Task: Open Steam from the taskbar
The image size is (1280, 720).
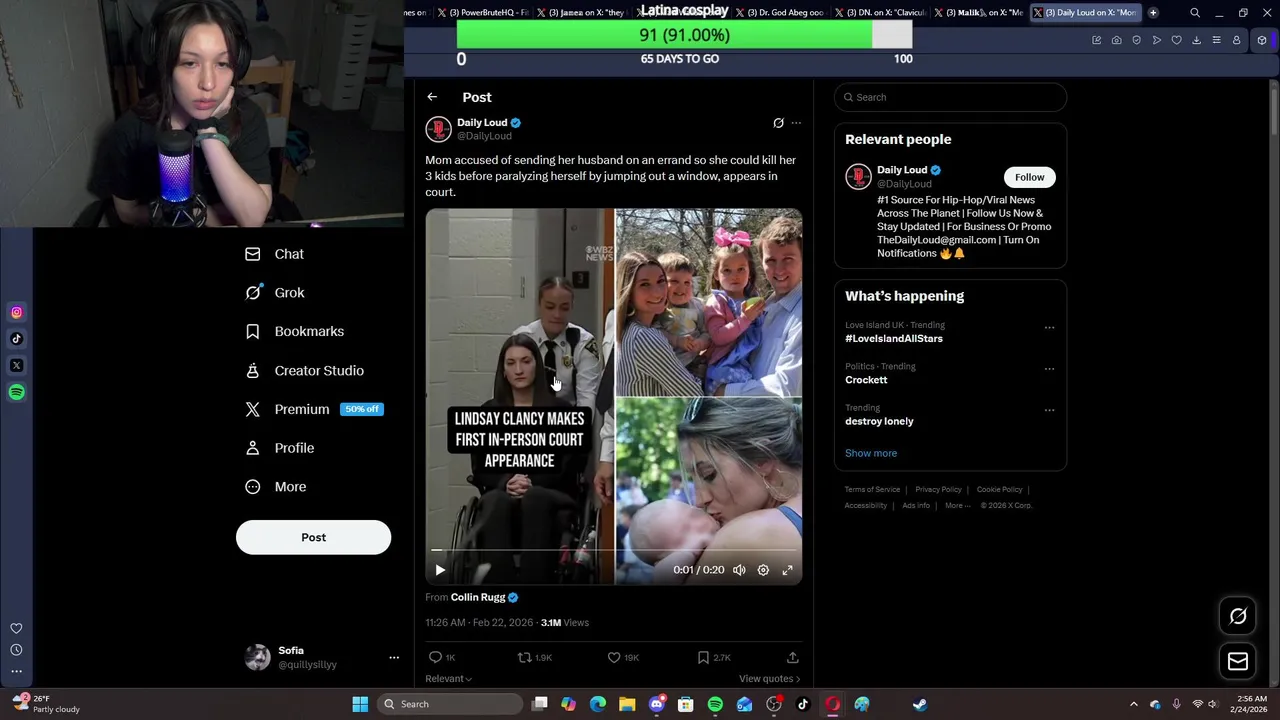Action: (920, 704)
